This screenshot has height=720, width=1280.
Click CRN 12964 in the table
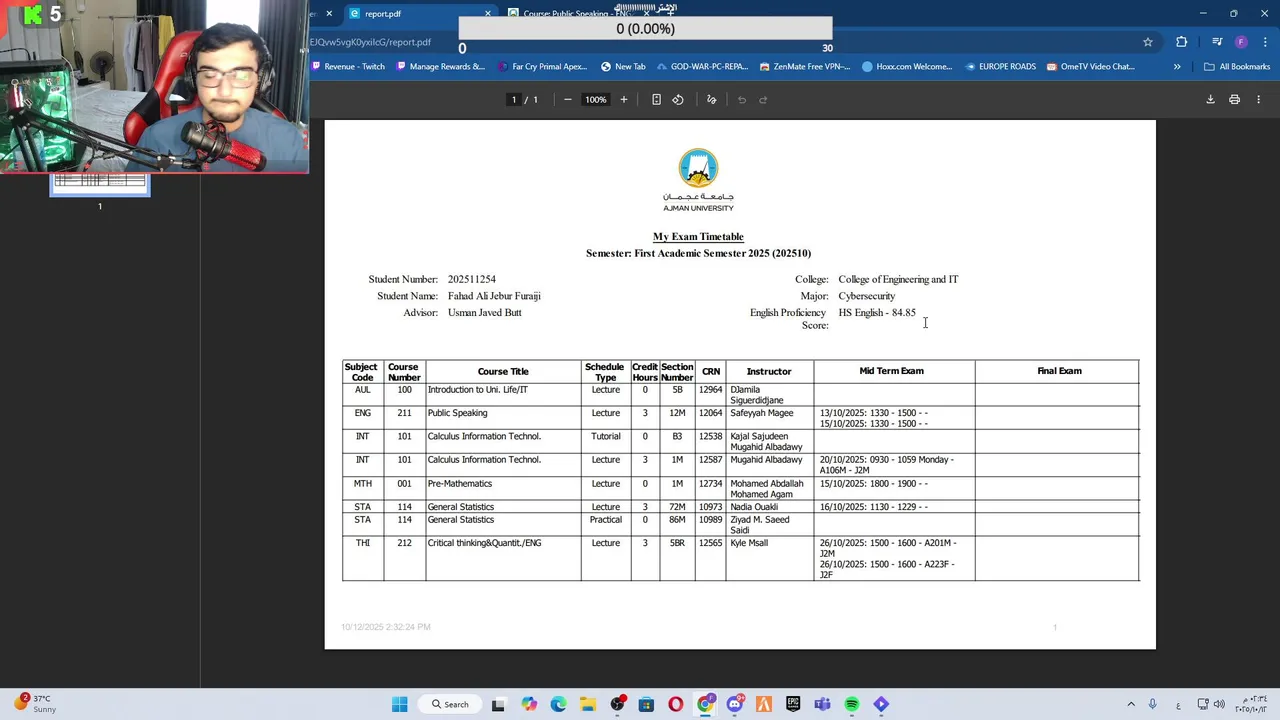click(710, 390)
